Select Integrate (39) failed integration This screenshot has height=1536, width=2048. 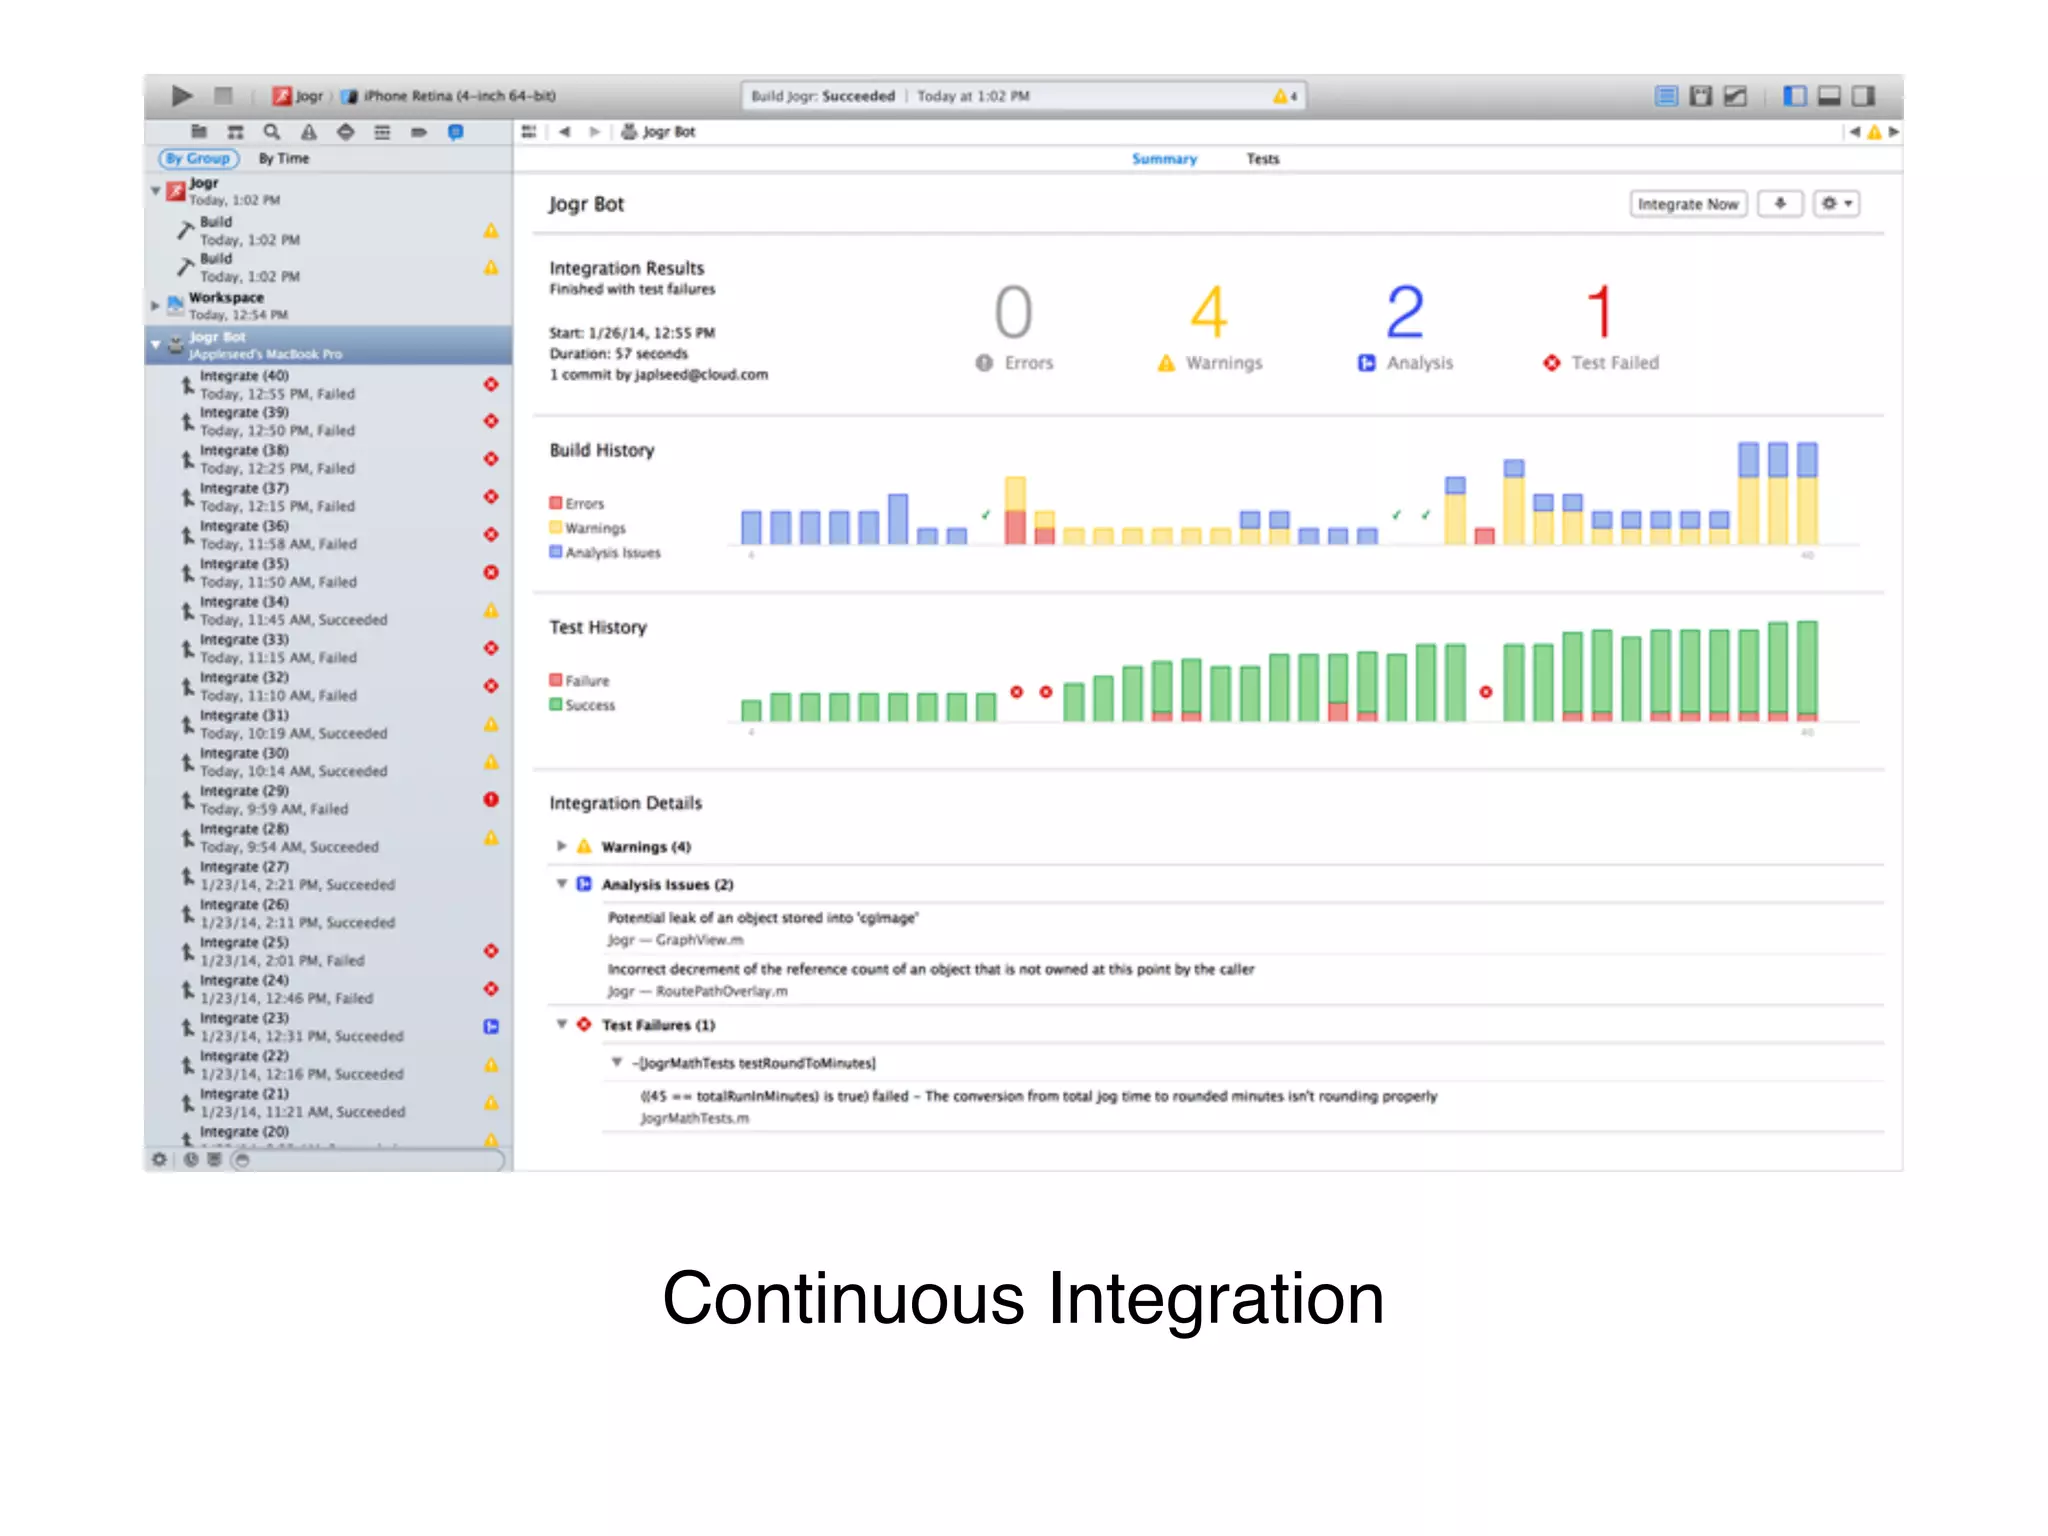pos(329,422)
